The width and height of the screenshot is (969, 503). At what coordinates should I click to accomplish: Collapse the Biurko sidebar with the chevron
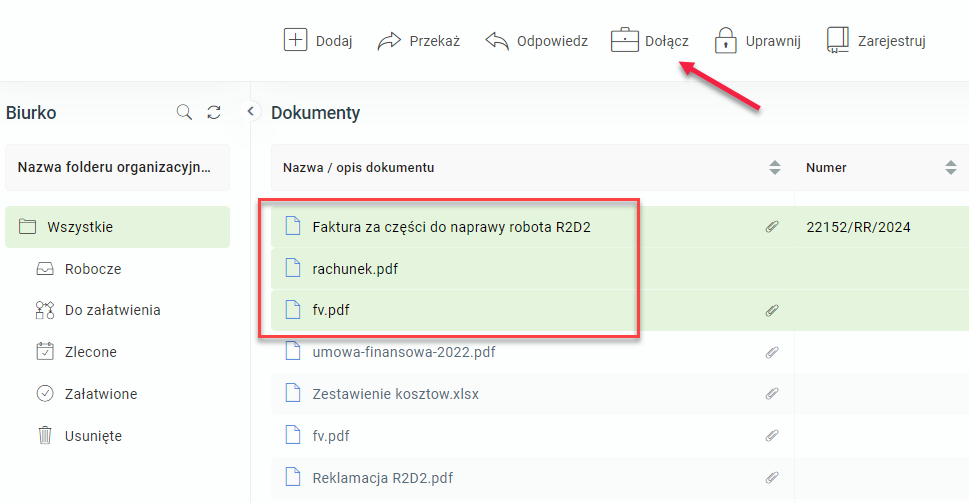point(250,111)
